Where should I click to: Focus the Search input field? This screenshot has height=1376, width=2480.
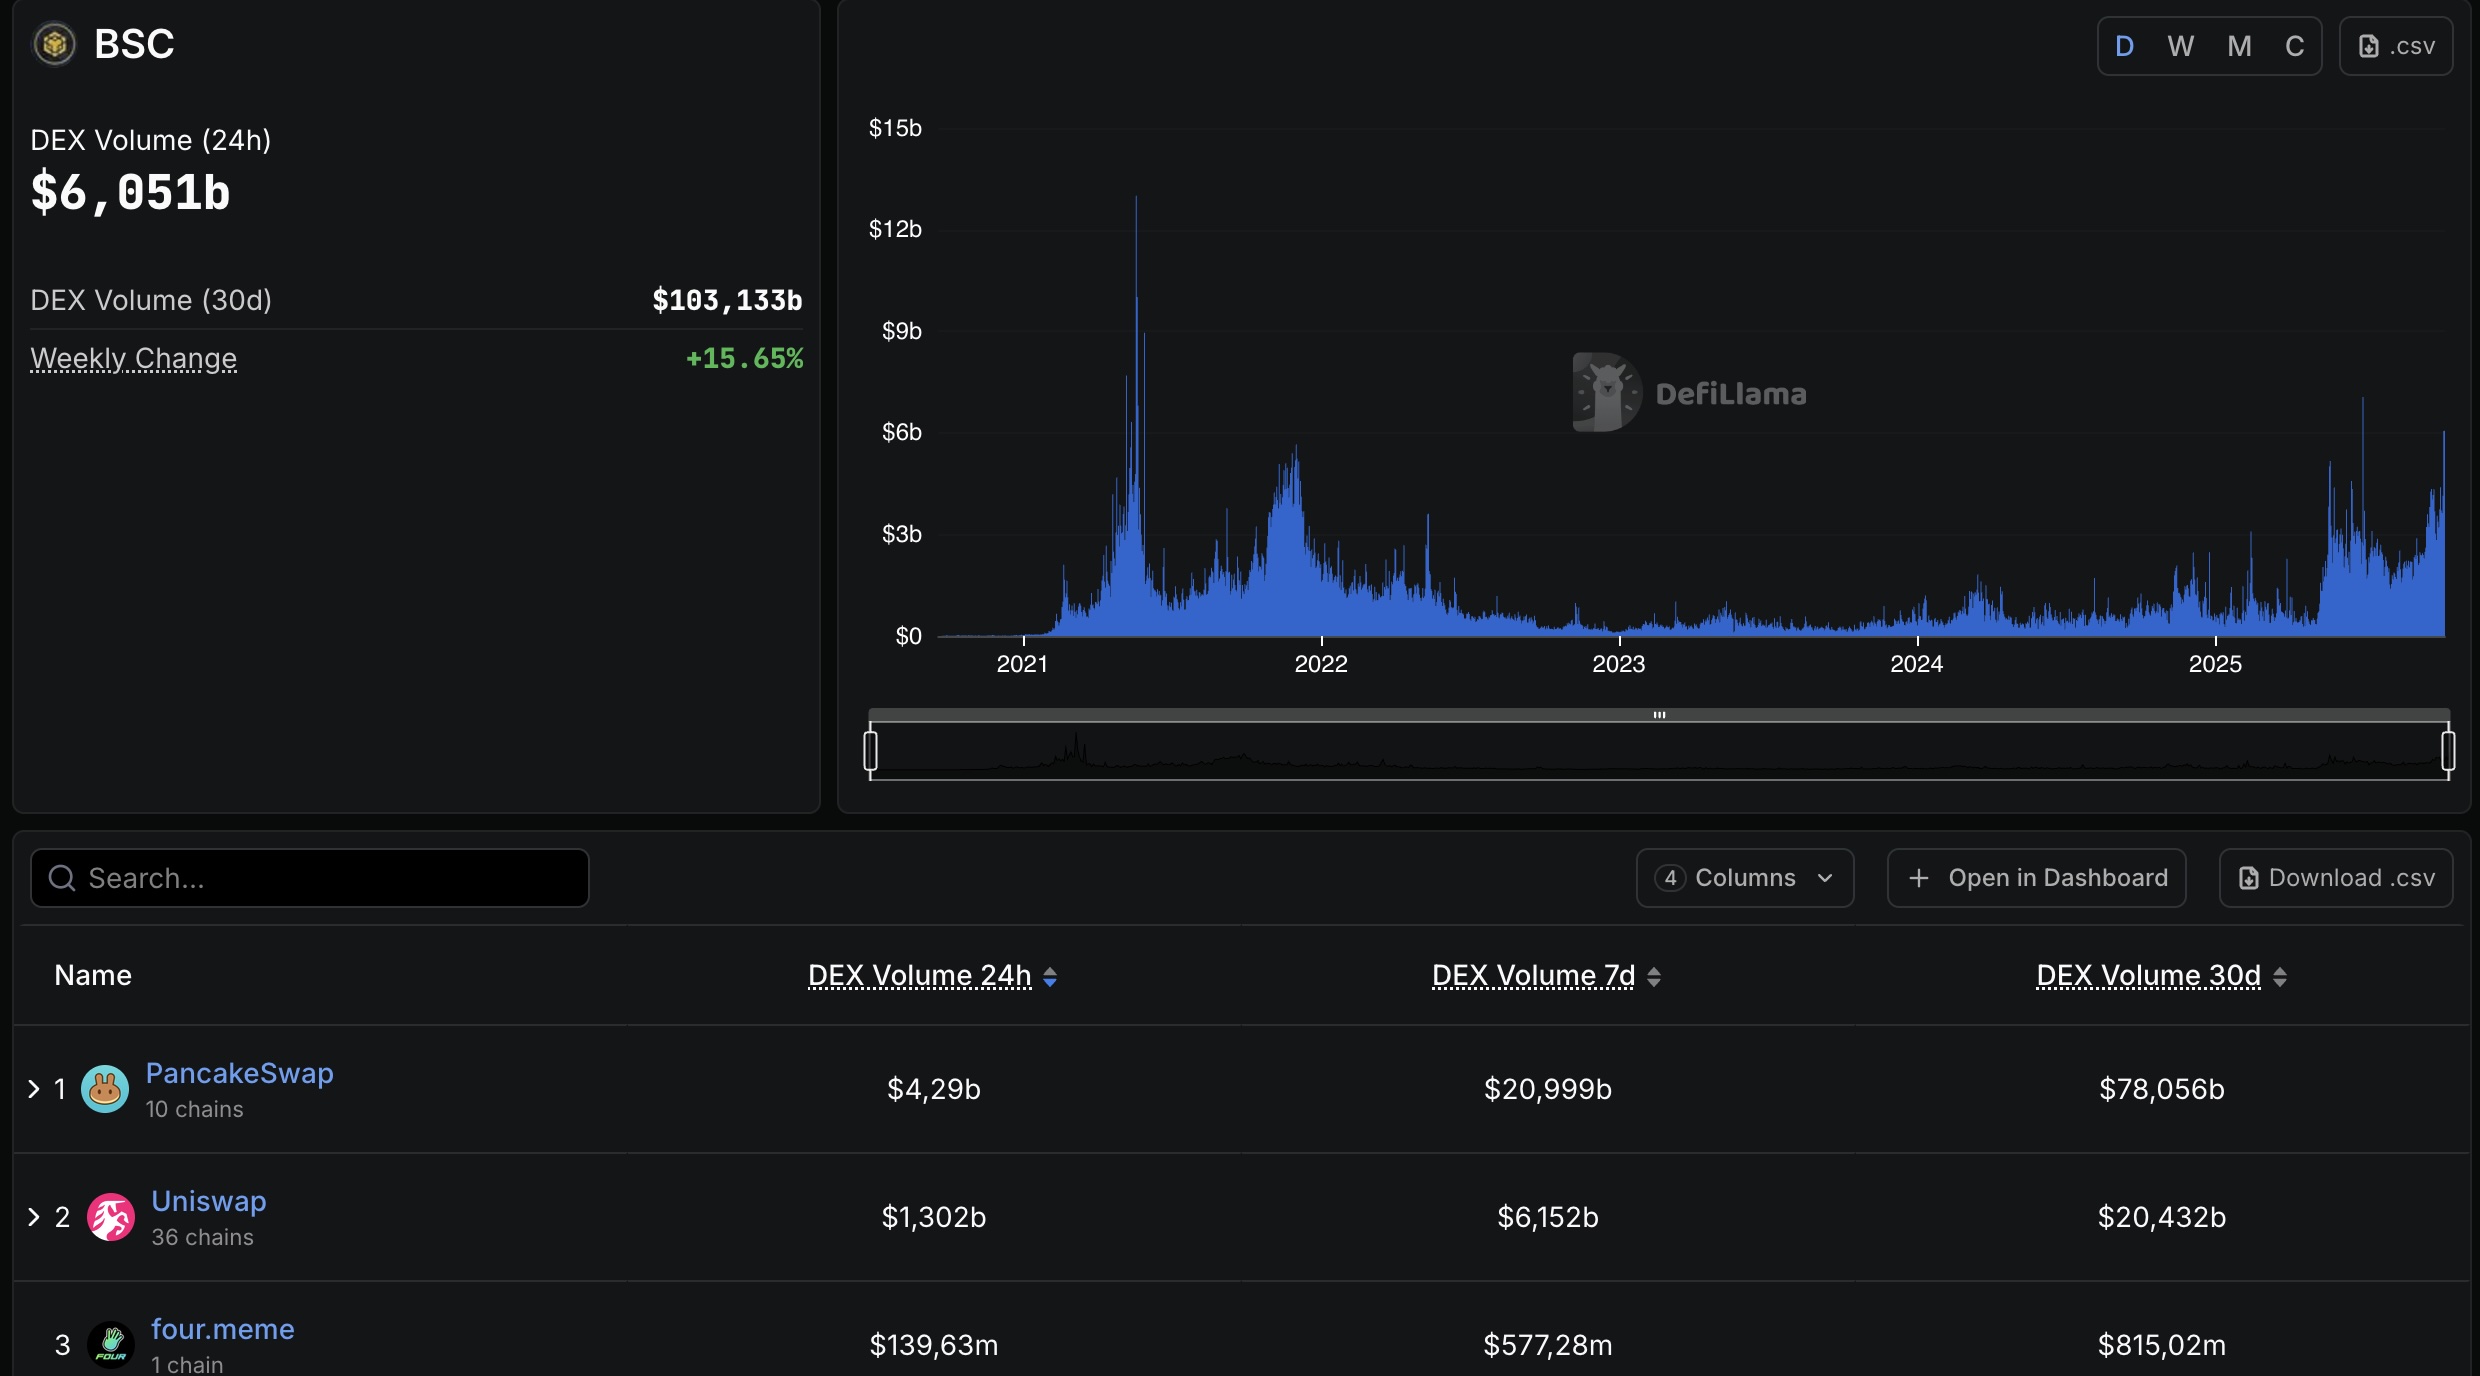[310, 878]
